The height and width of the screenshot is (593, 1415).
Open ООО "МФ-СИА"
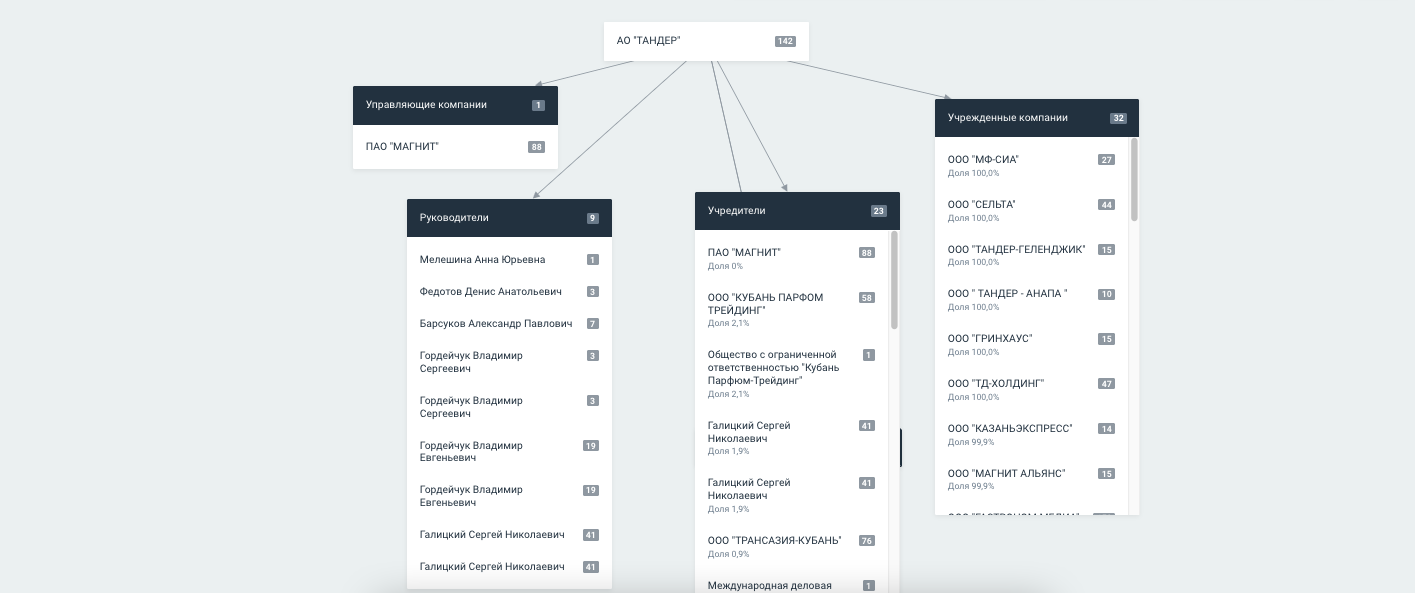pos(984,160)
